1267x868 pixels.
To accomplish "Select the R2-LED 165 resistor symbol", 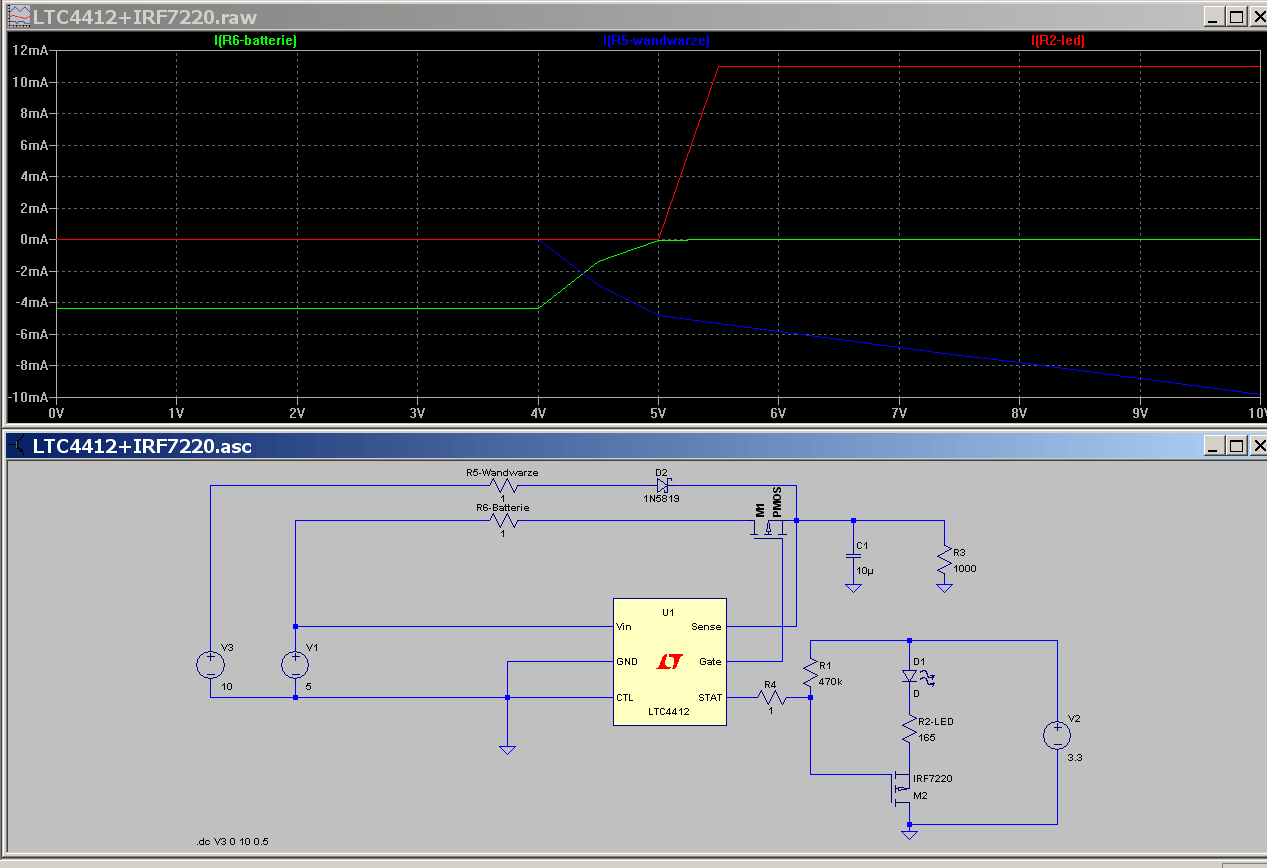I will [909, 728].
